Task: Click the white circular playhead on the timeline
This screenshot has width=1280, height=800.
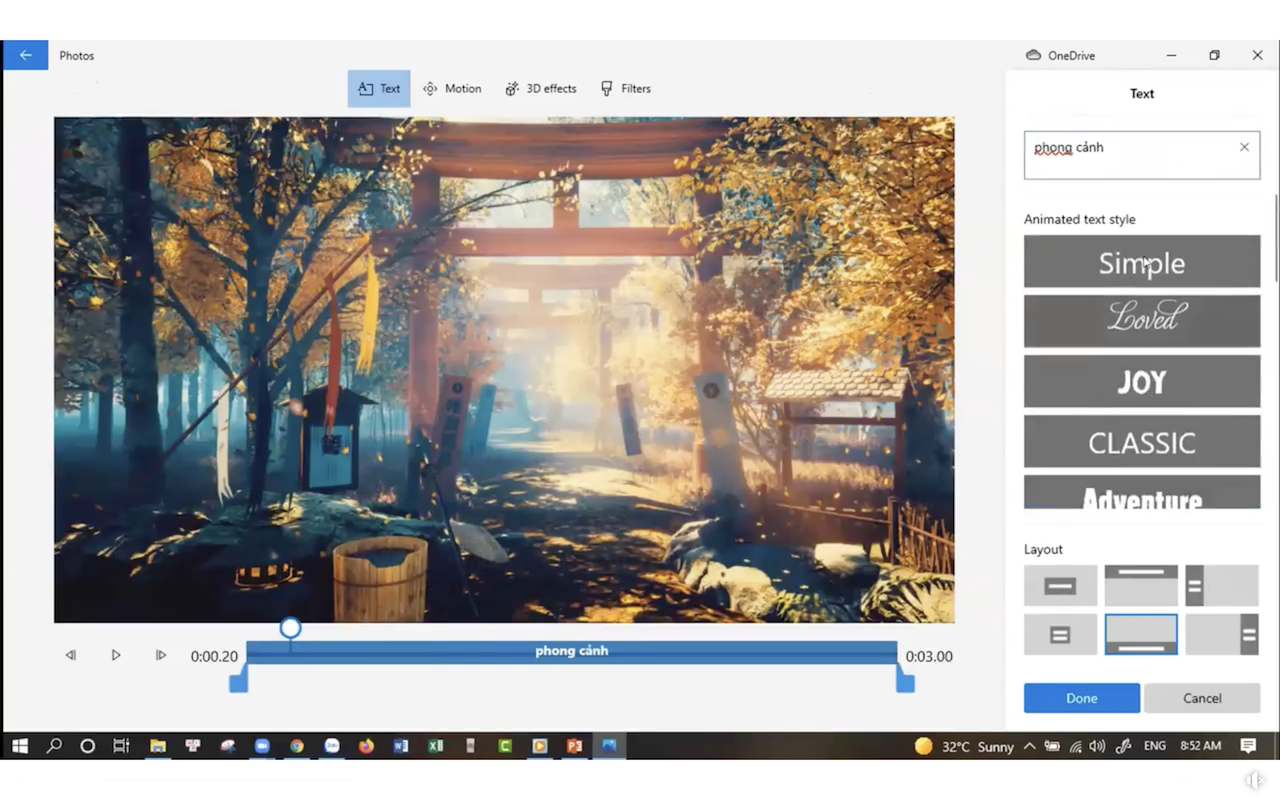Action: click(x=290, y=628)
